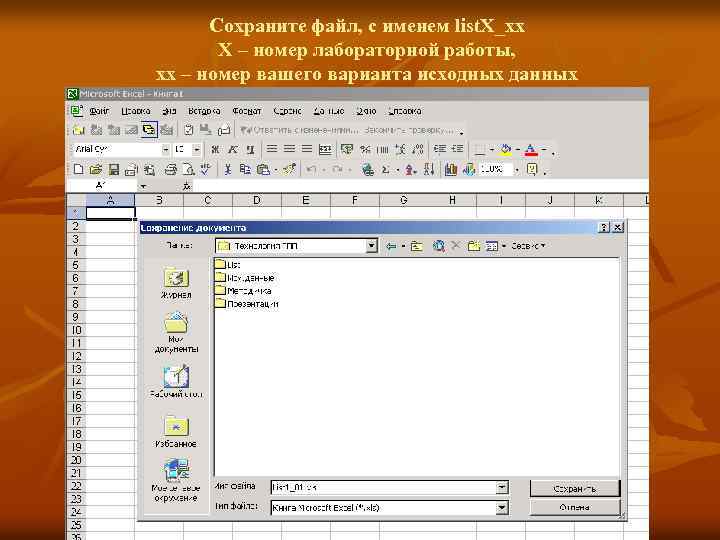The height and width of the screenshot is (540, 720).
Task: Go to Рабочий стол in places bar
Action: point(176,381)
